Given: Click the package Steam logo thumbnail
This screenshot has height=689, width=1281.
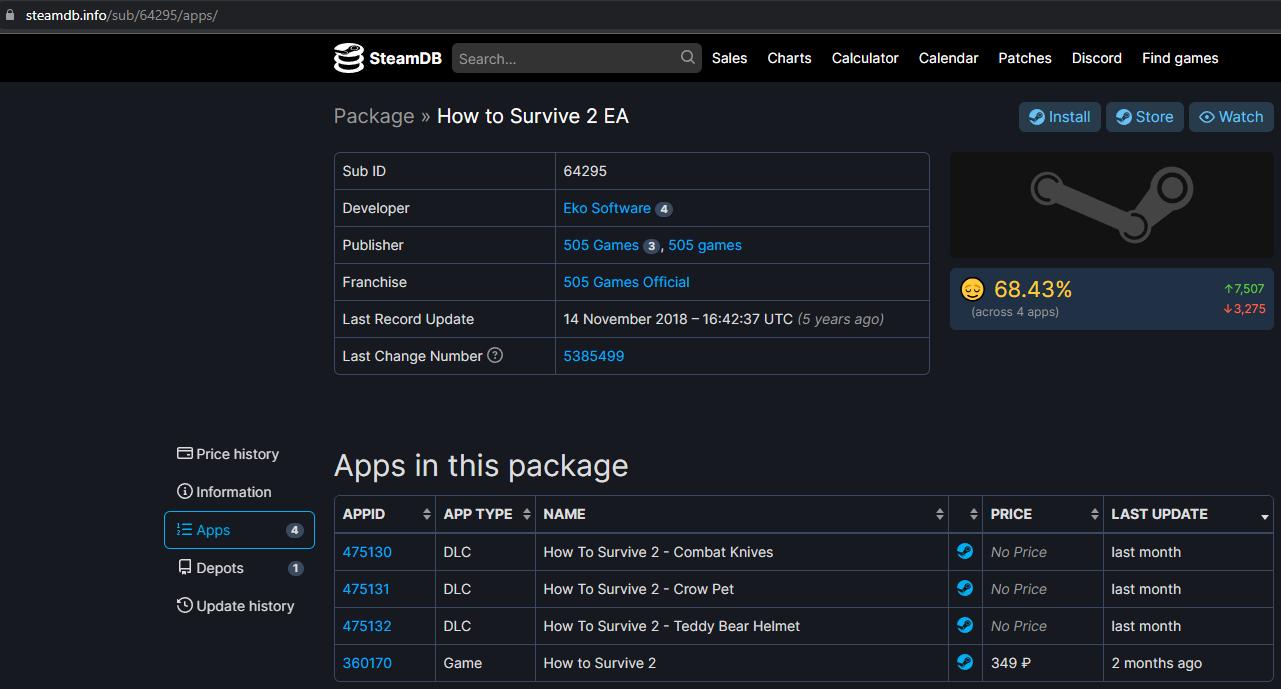Looking at the screenshot, I should [1111, 205].
